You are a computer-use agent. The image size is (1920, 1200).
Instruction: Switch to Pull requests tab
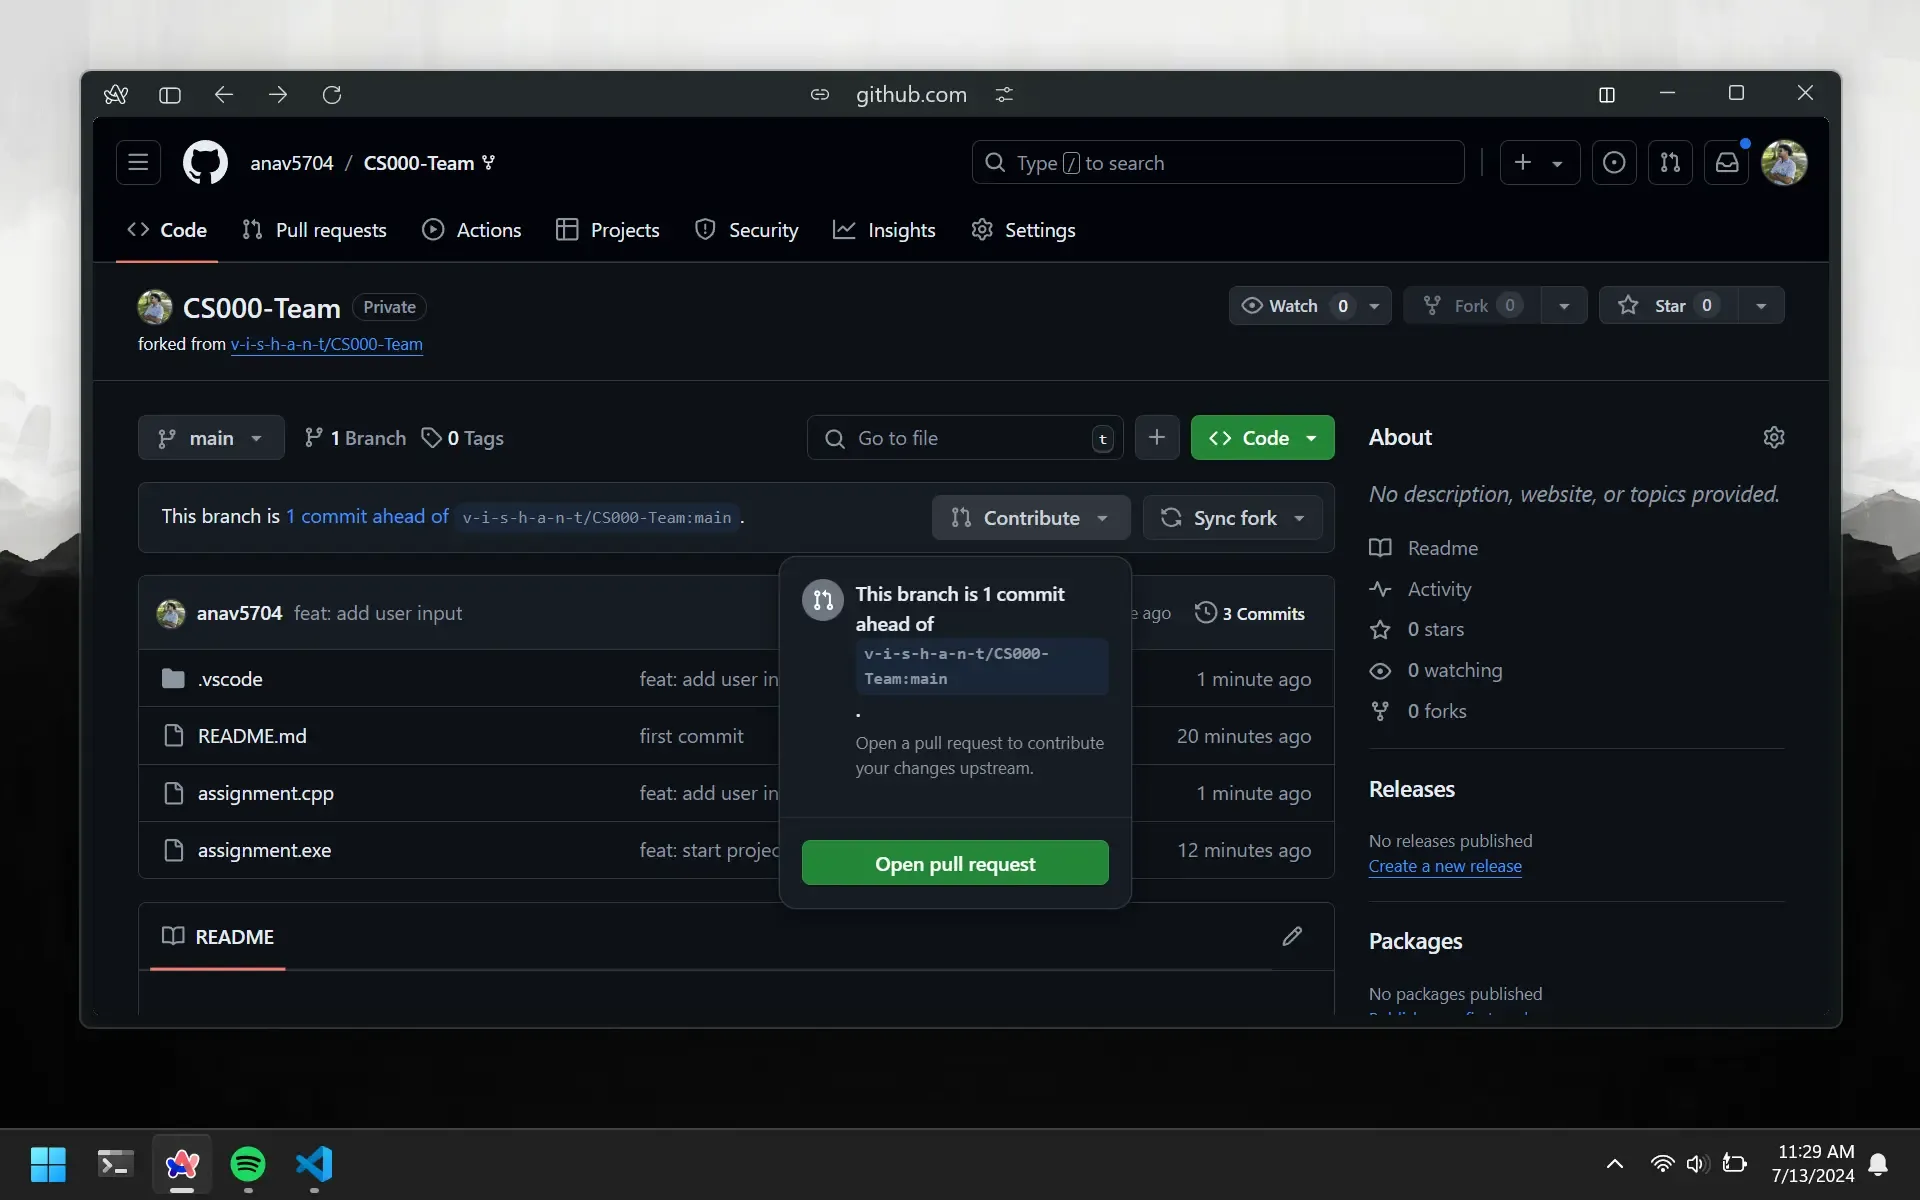point(315,230)
